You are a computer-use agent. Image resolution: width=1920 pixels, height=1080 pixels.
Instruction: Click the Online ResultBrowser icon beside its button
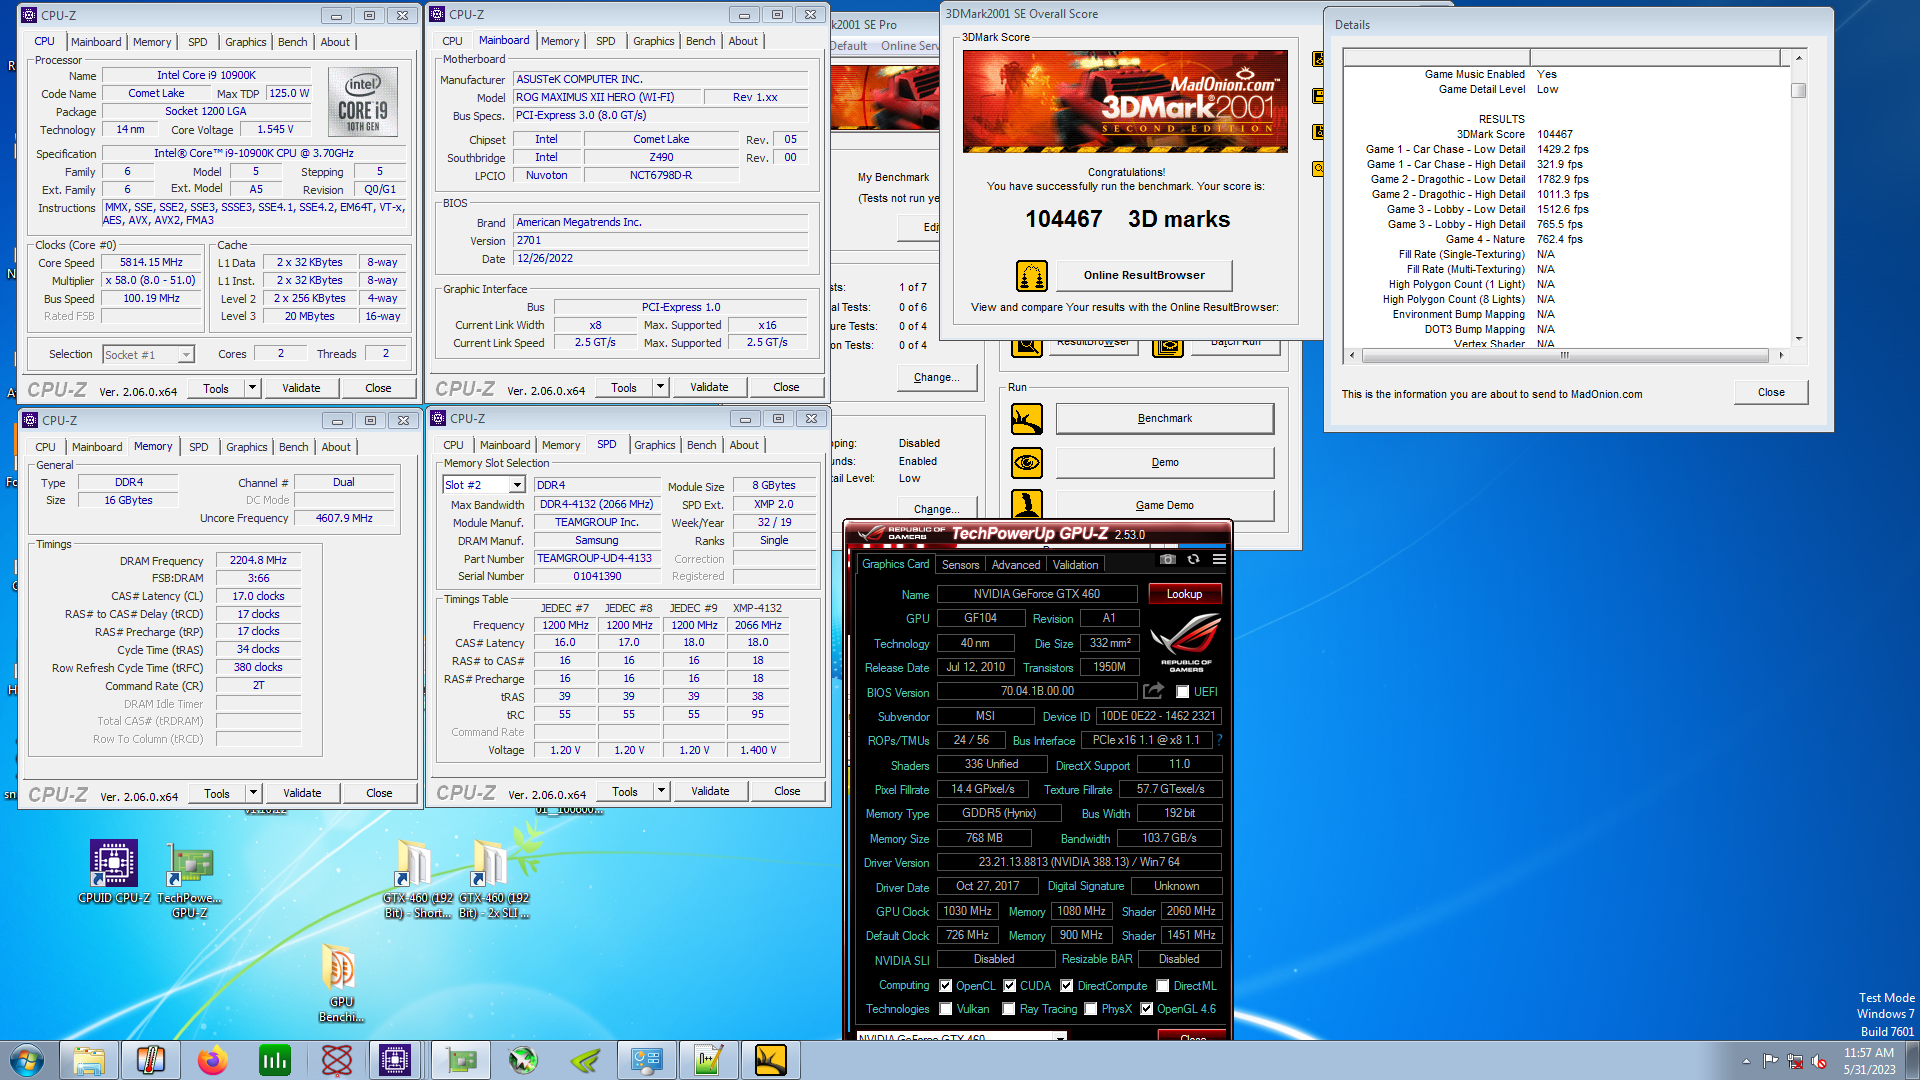[1032, 275]
